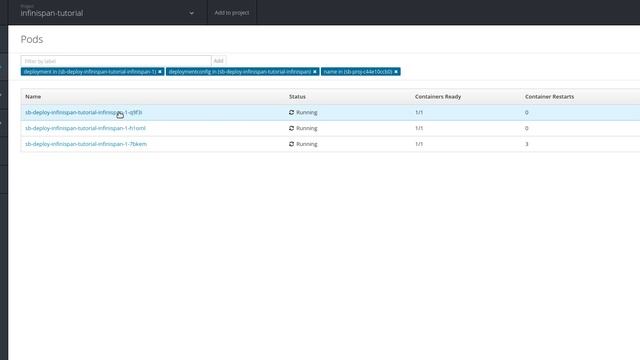Click the Add to project button

pos(232,13)
